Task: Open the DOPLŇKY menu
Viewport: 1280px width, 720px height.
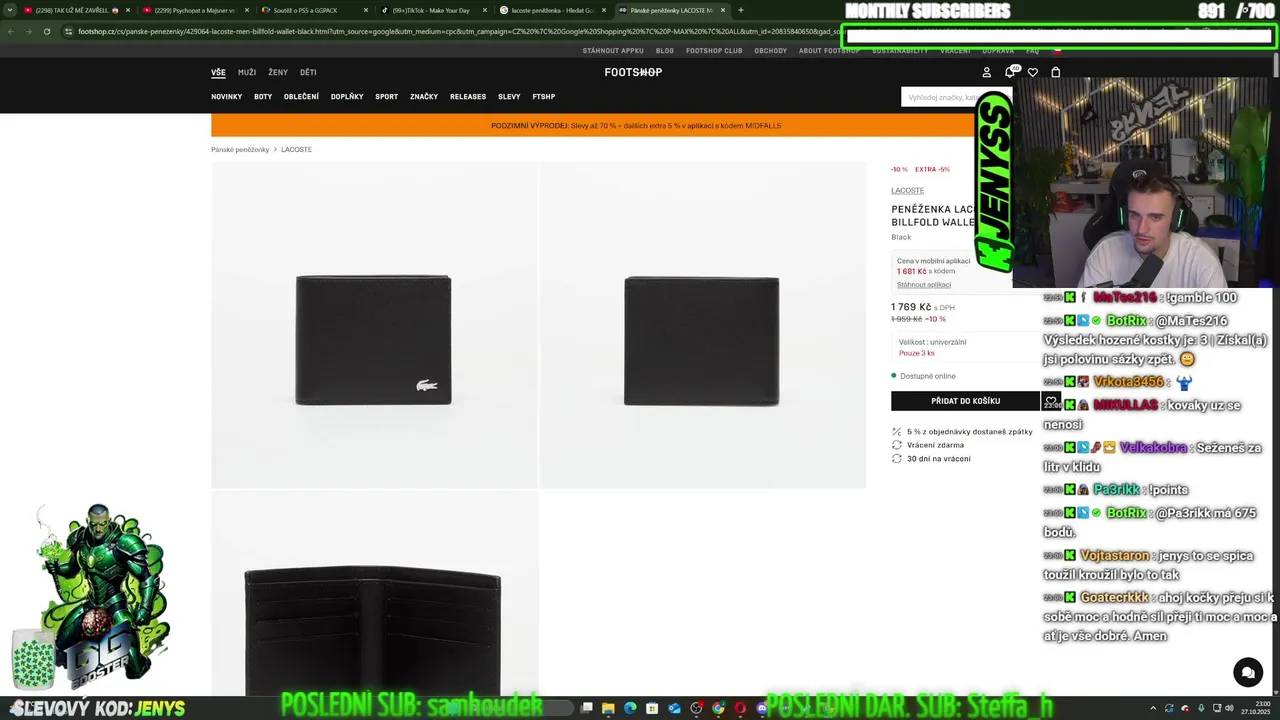Action: coord(347,97)
